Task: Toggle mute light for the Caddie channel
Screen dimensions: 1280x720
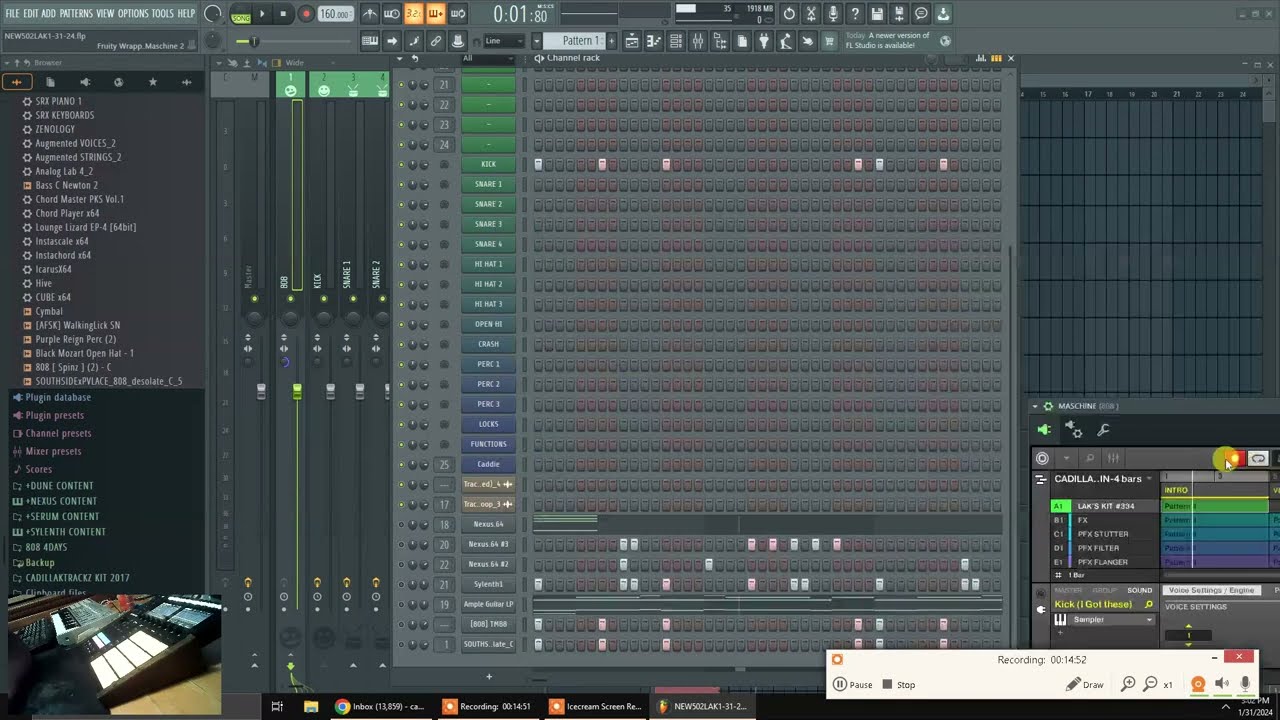Action: (402, 464)
